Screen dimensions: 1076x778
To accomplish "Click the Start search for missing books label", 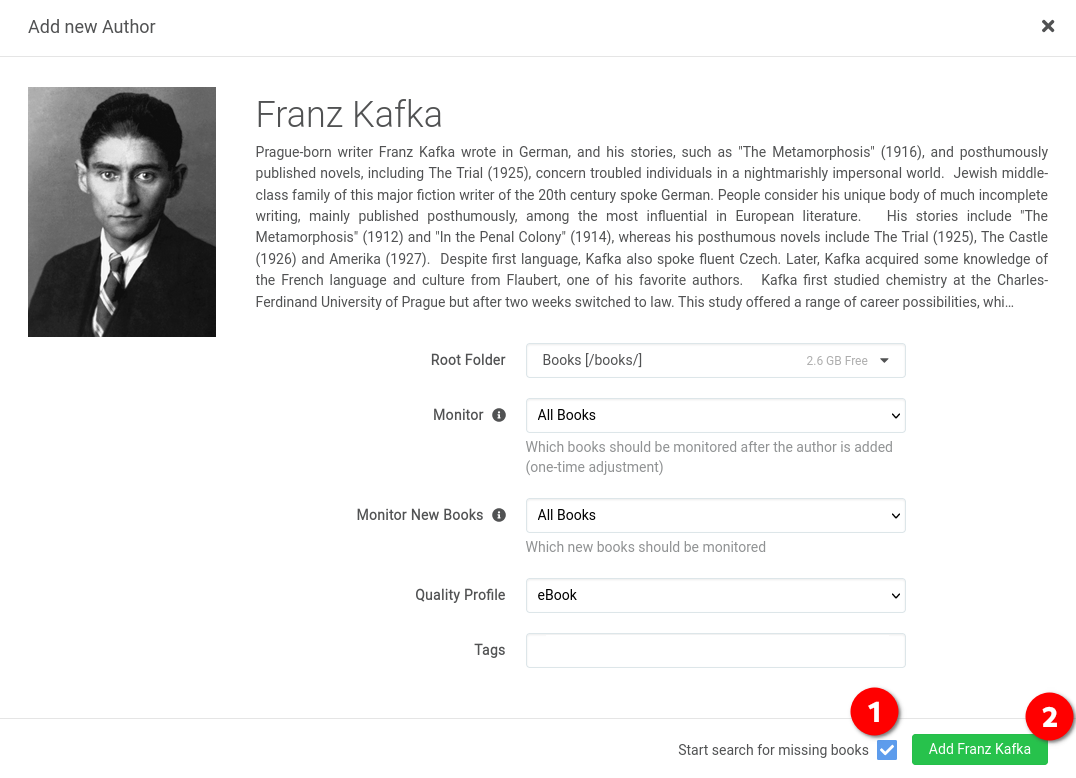I will pos(773,750).
